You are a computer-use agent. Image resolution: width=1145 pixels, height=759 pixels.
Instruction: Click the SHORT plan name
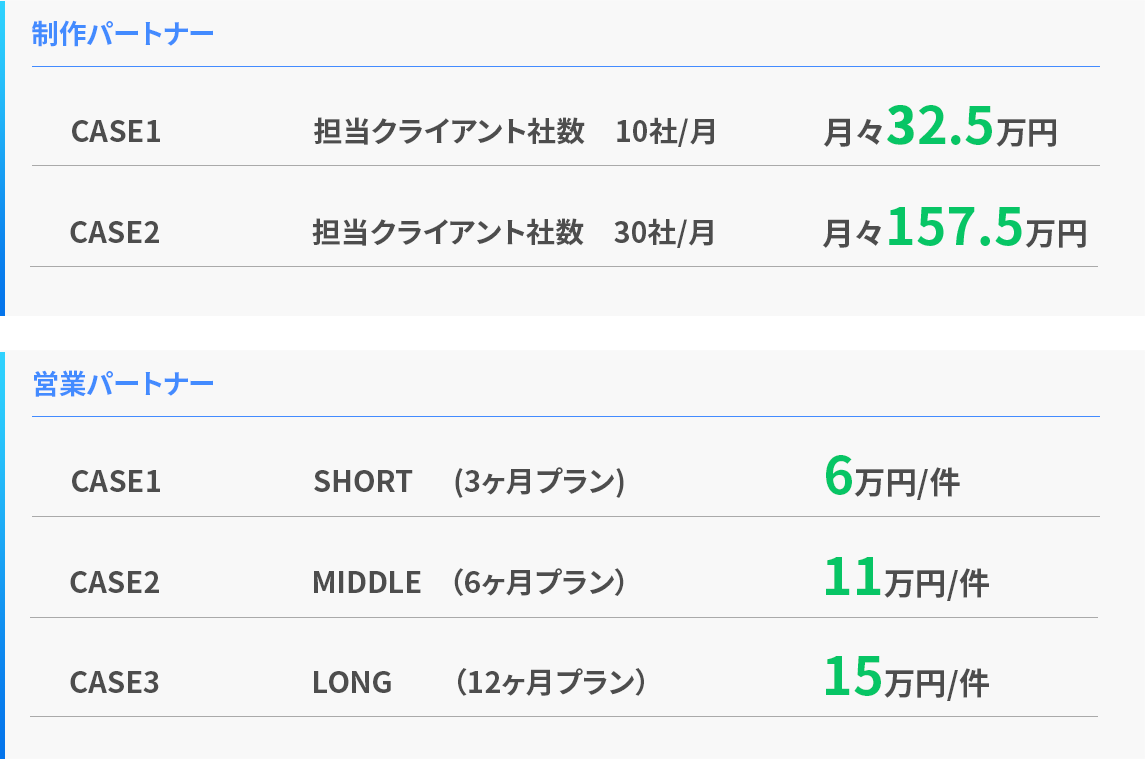point(363,481)
